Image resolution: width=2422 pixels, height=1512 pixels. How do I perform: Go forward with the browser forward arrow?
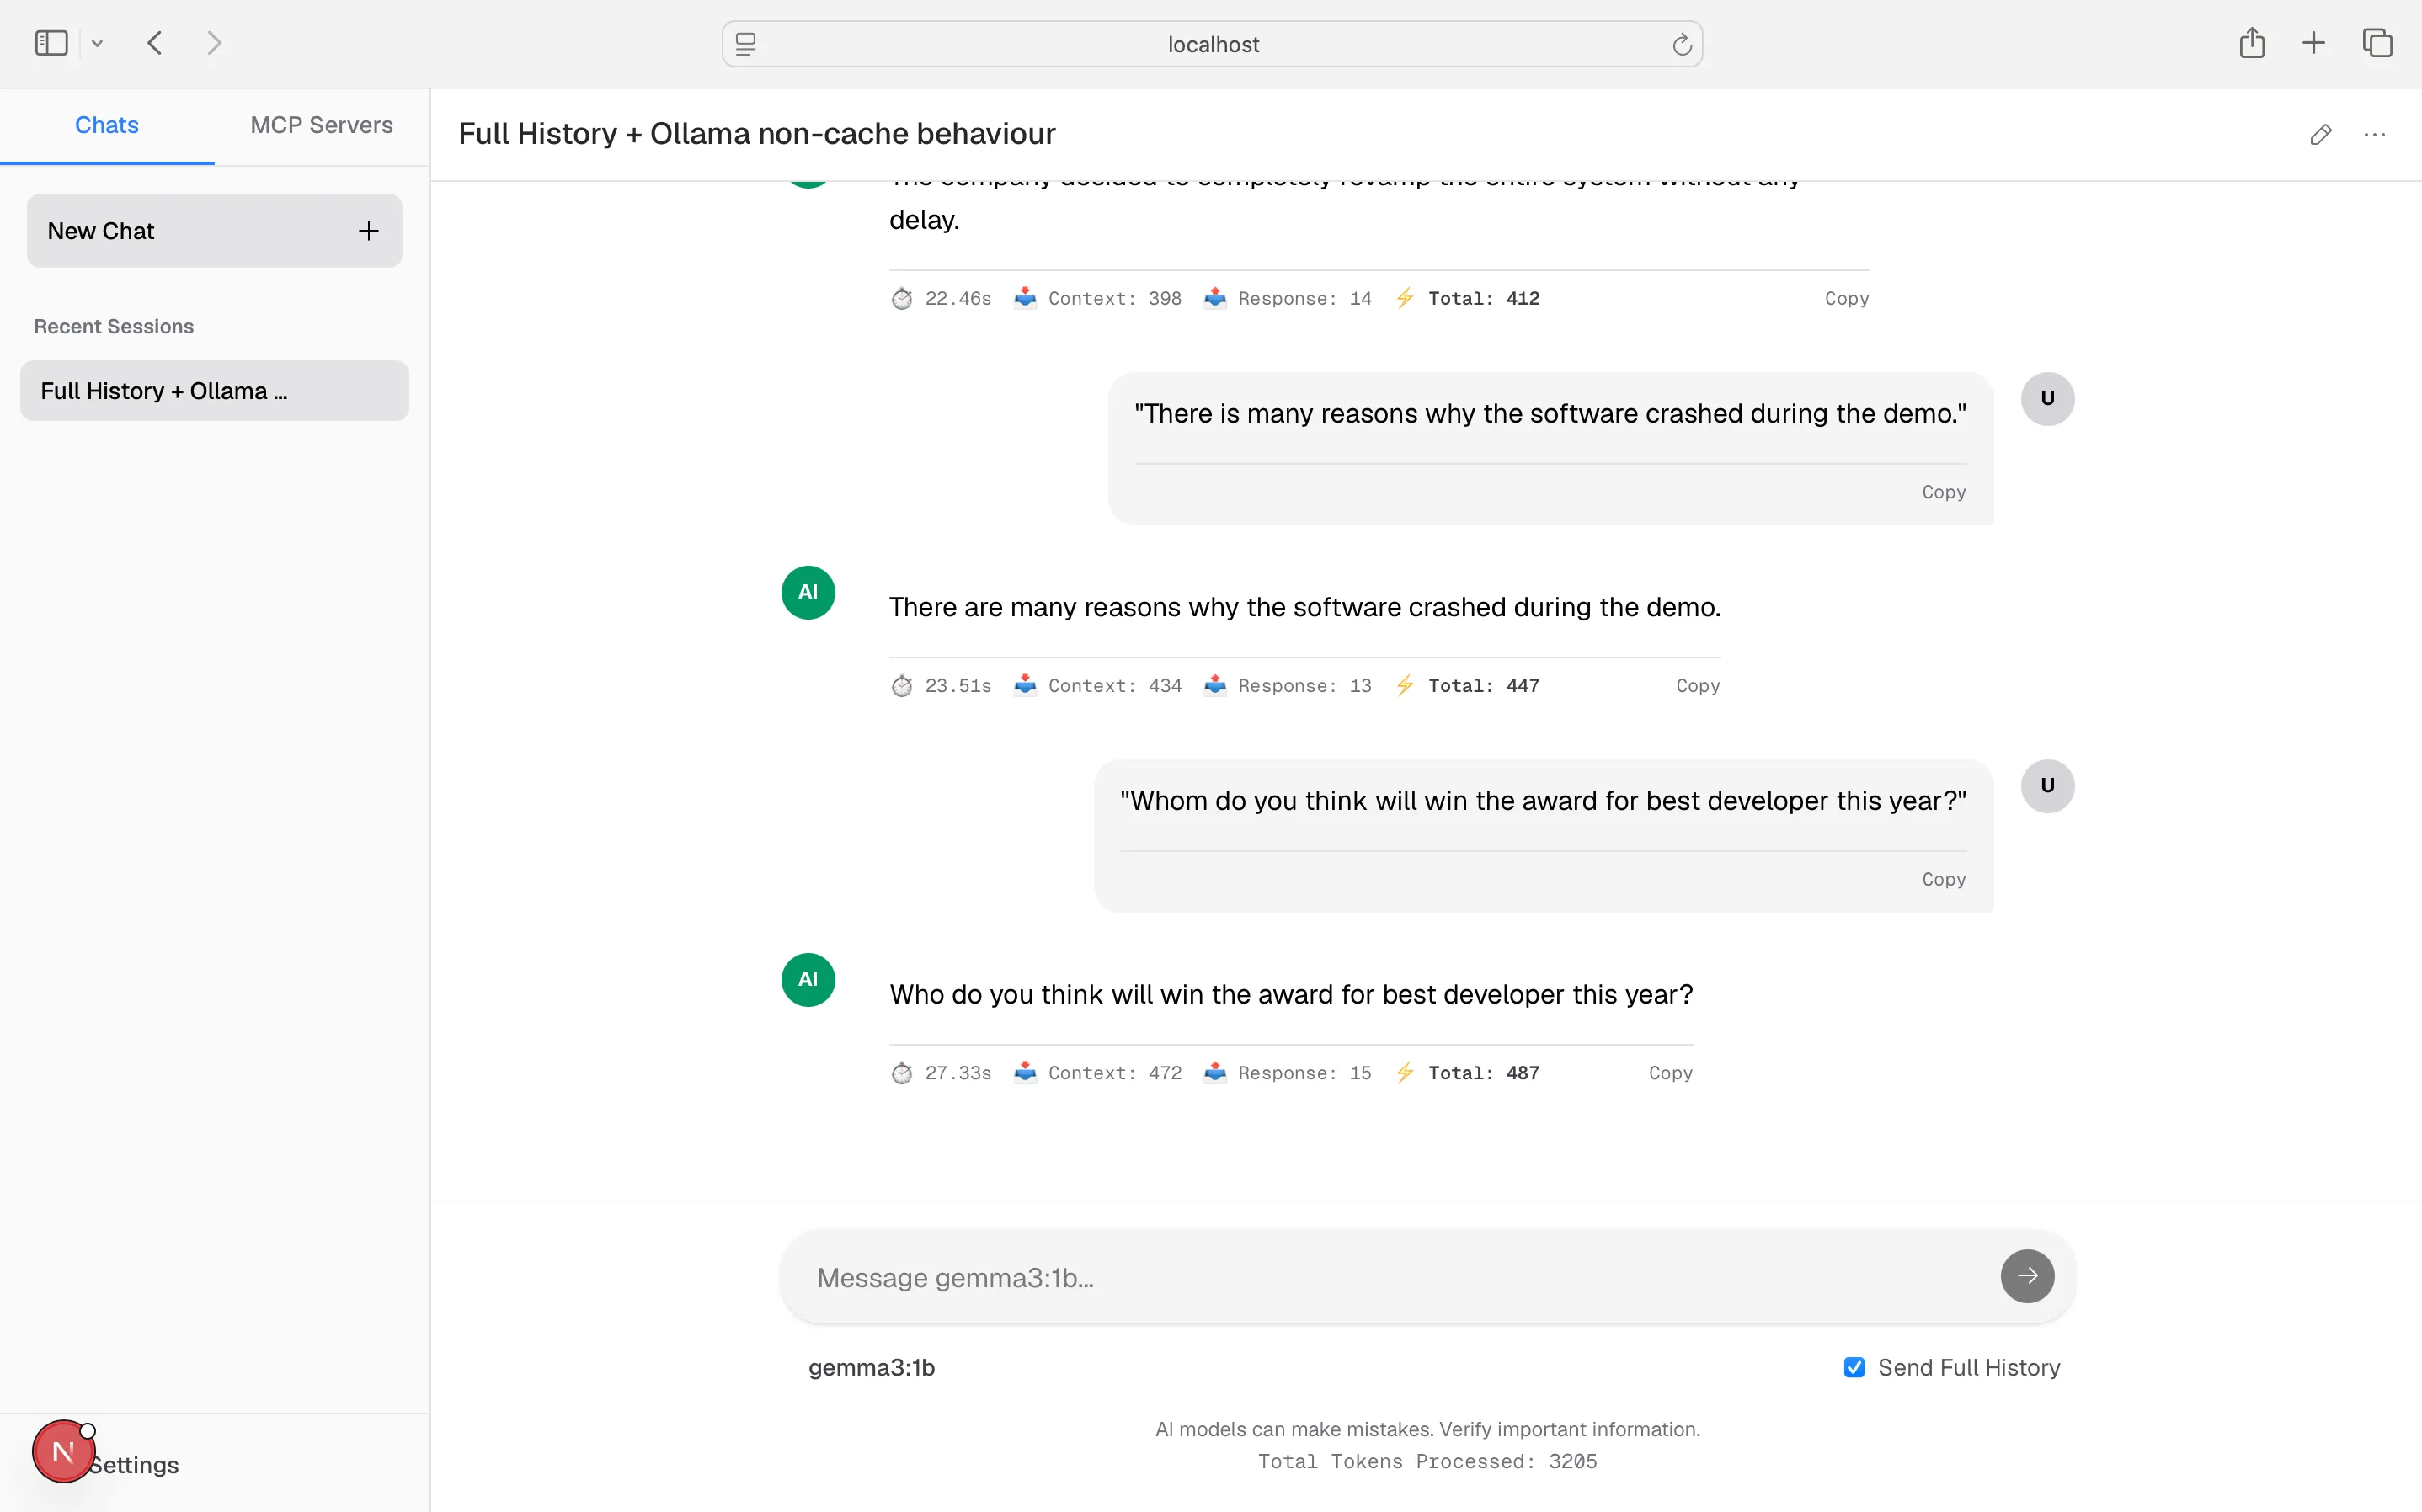[214, 43]
